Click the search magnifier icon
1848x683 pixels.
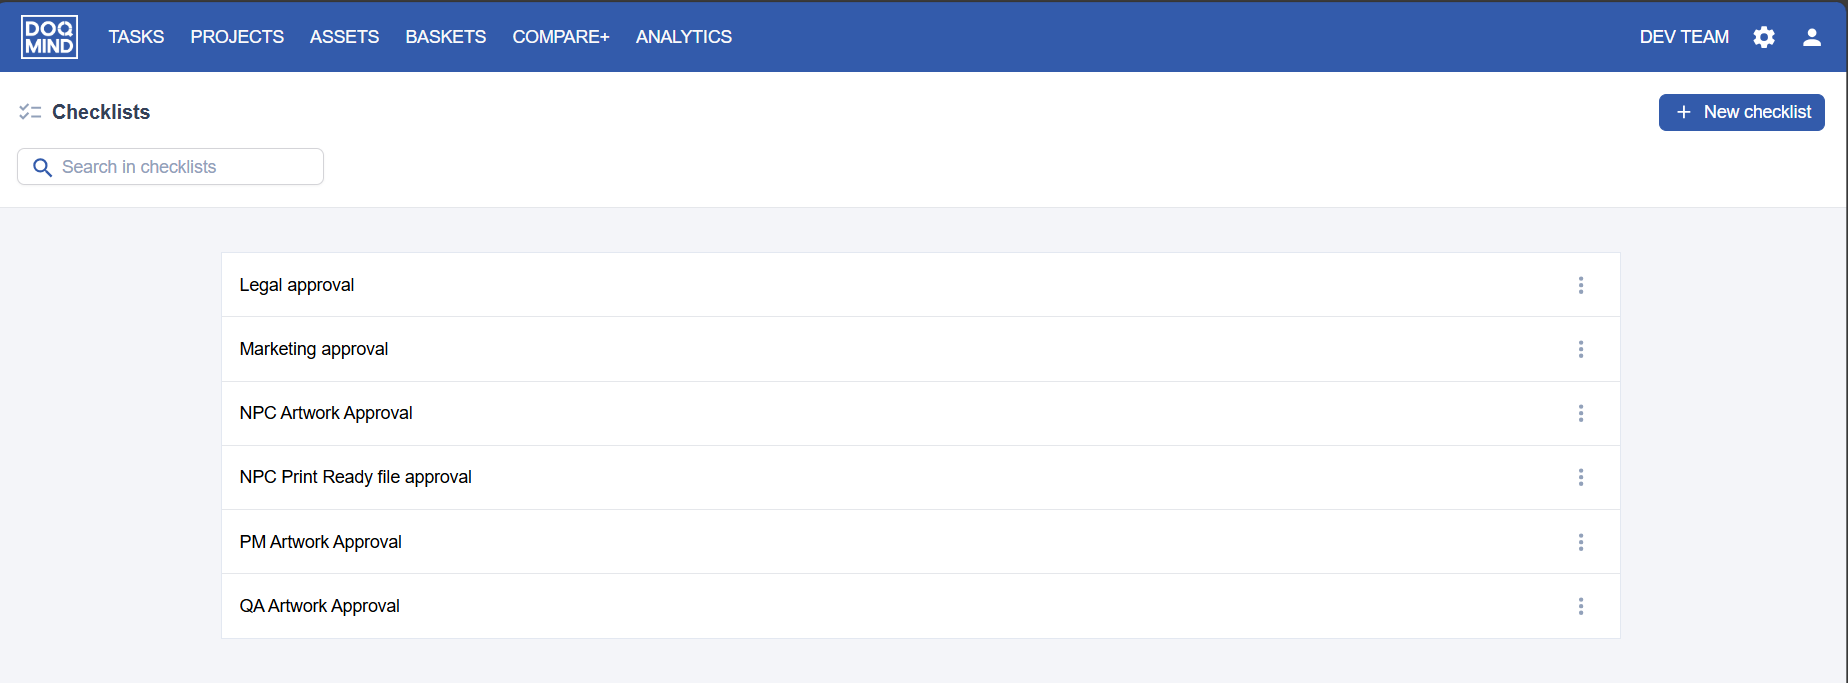[42, 167]
